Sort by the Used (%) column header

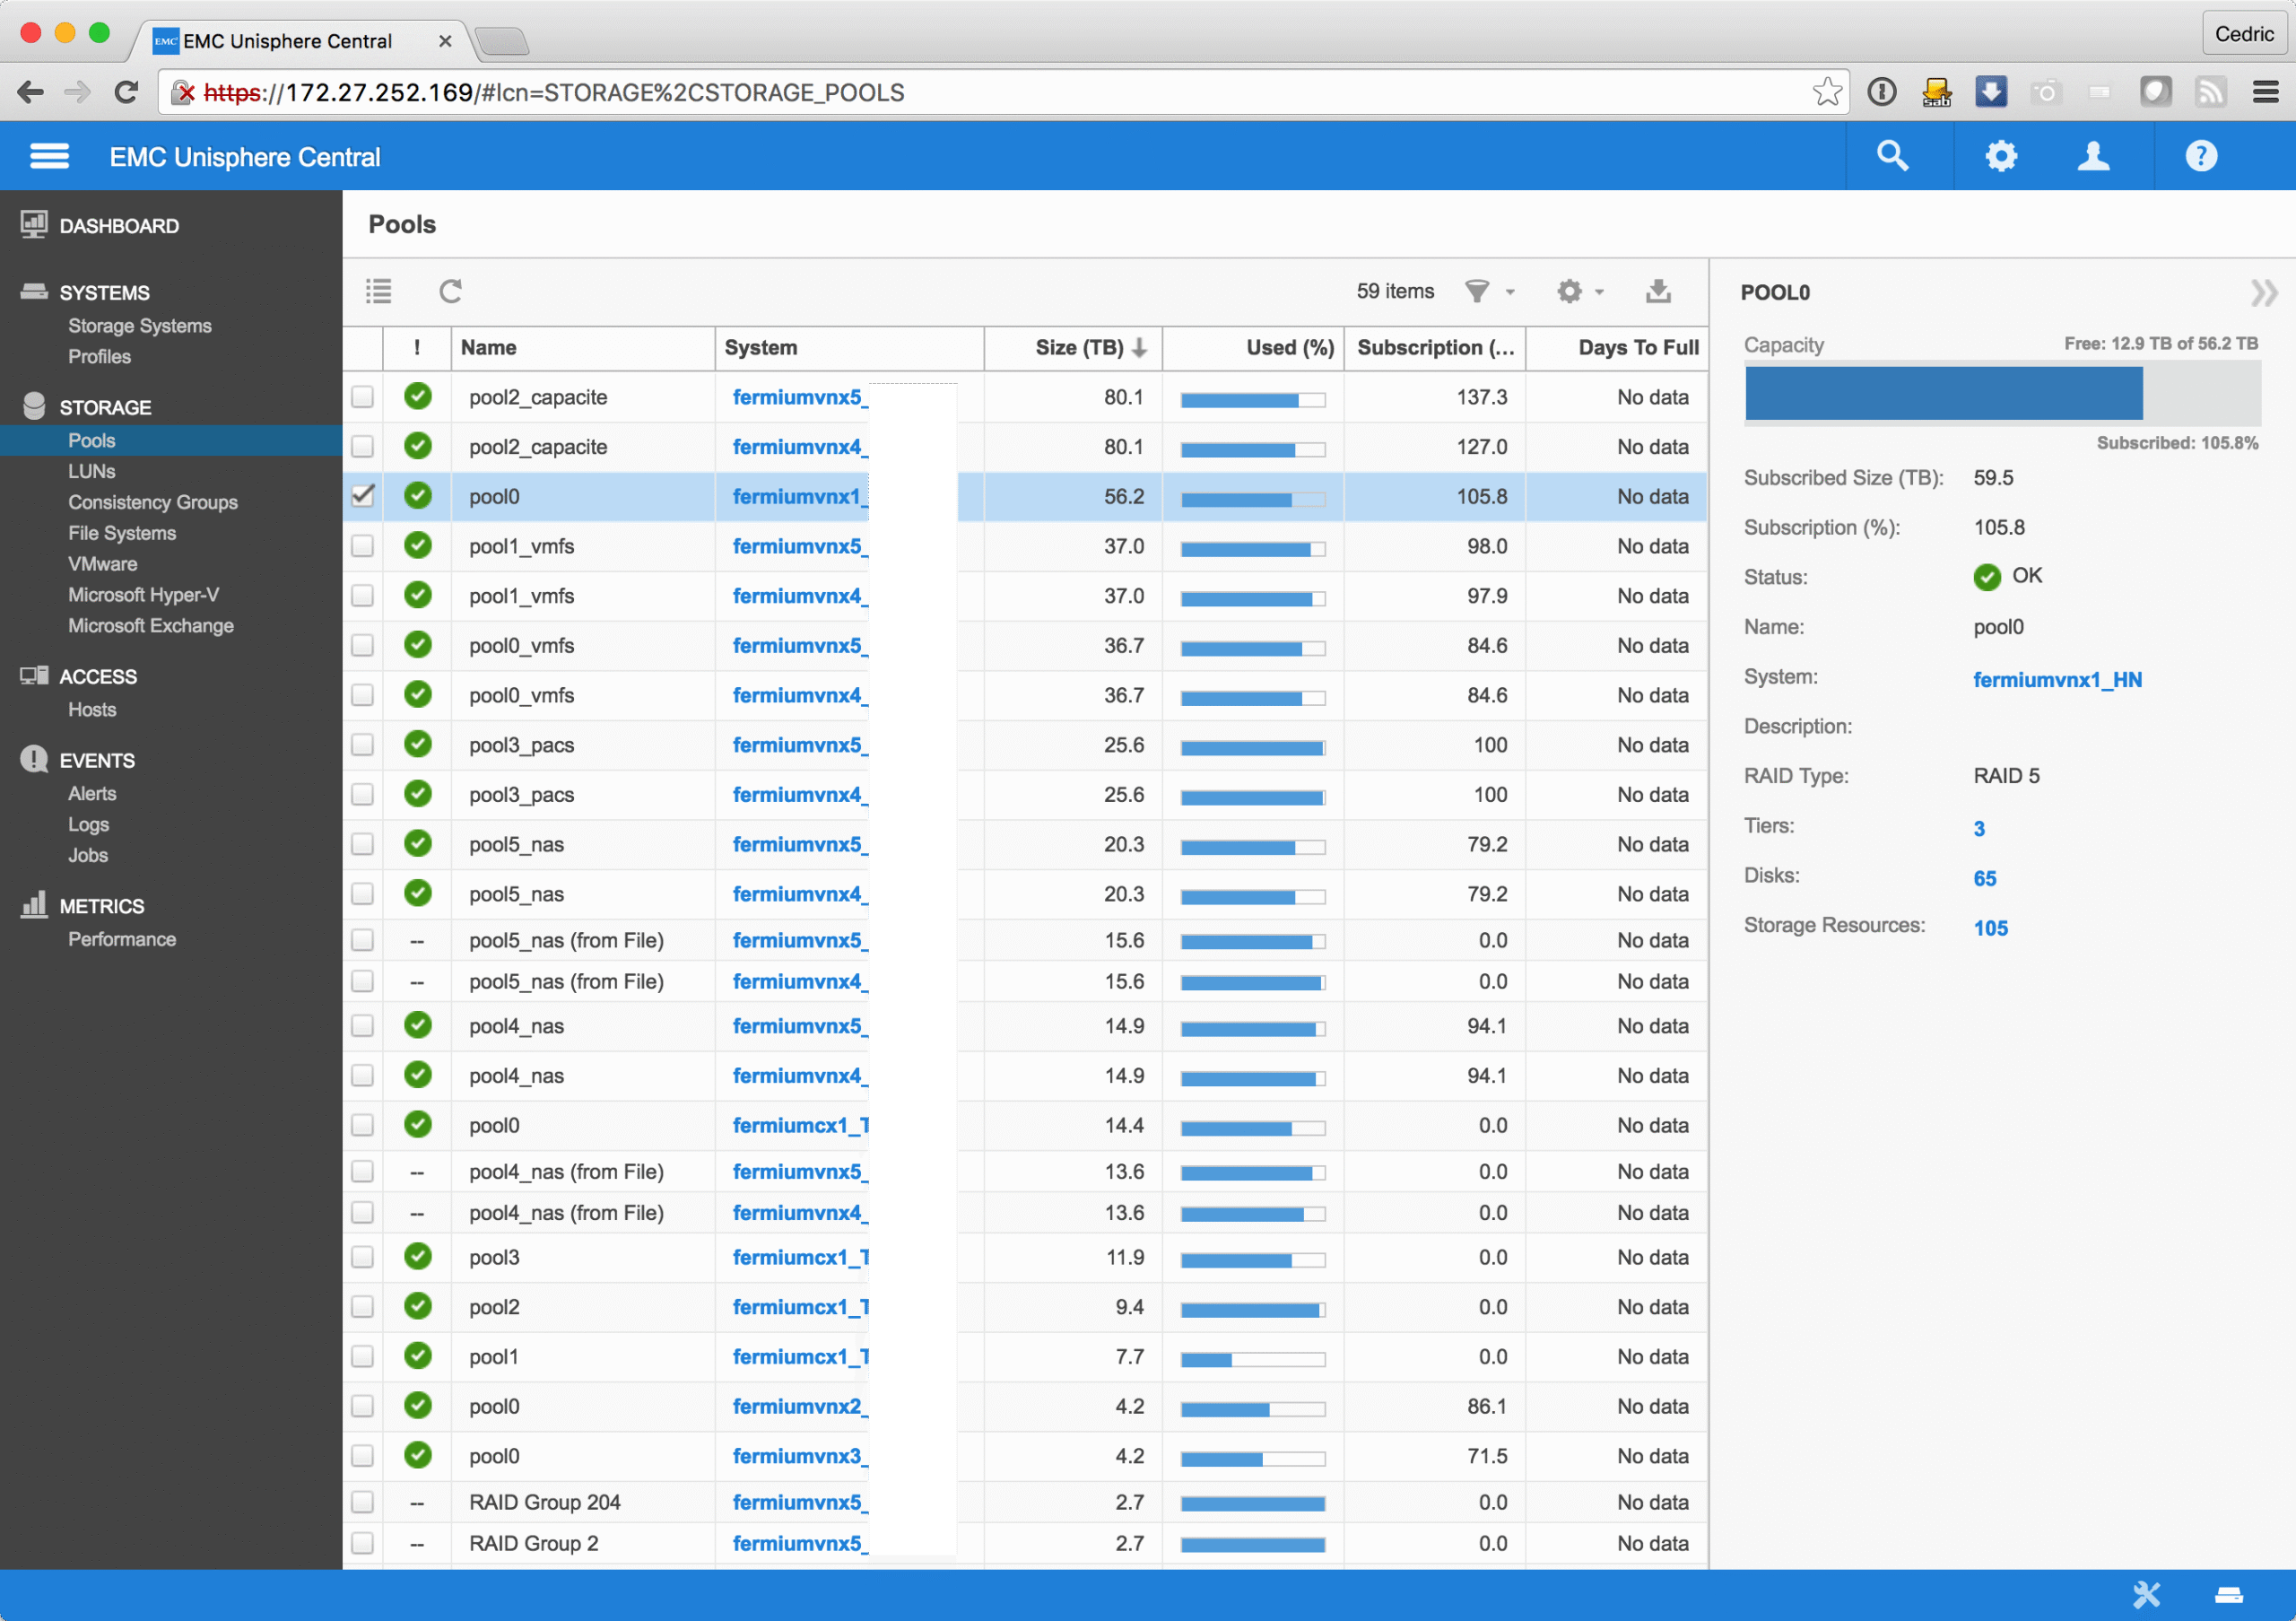pos(1253,348)
